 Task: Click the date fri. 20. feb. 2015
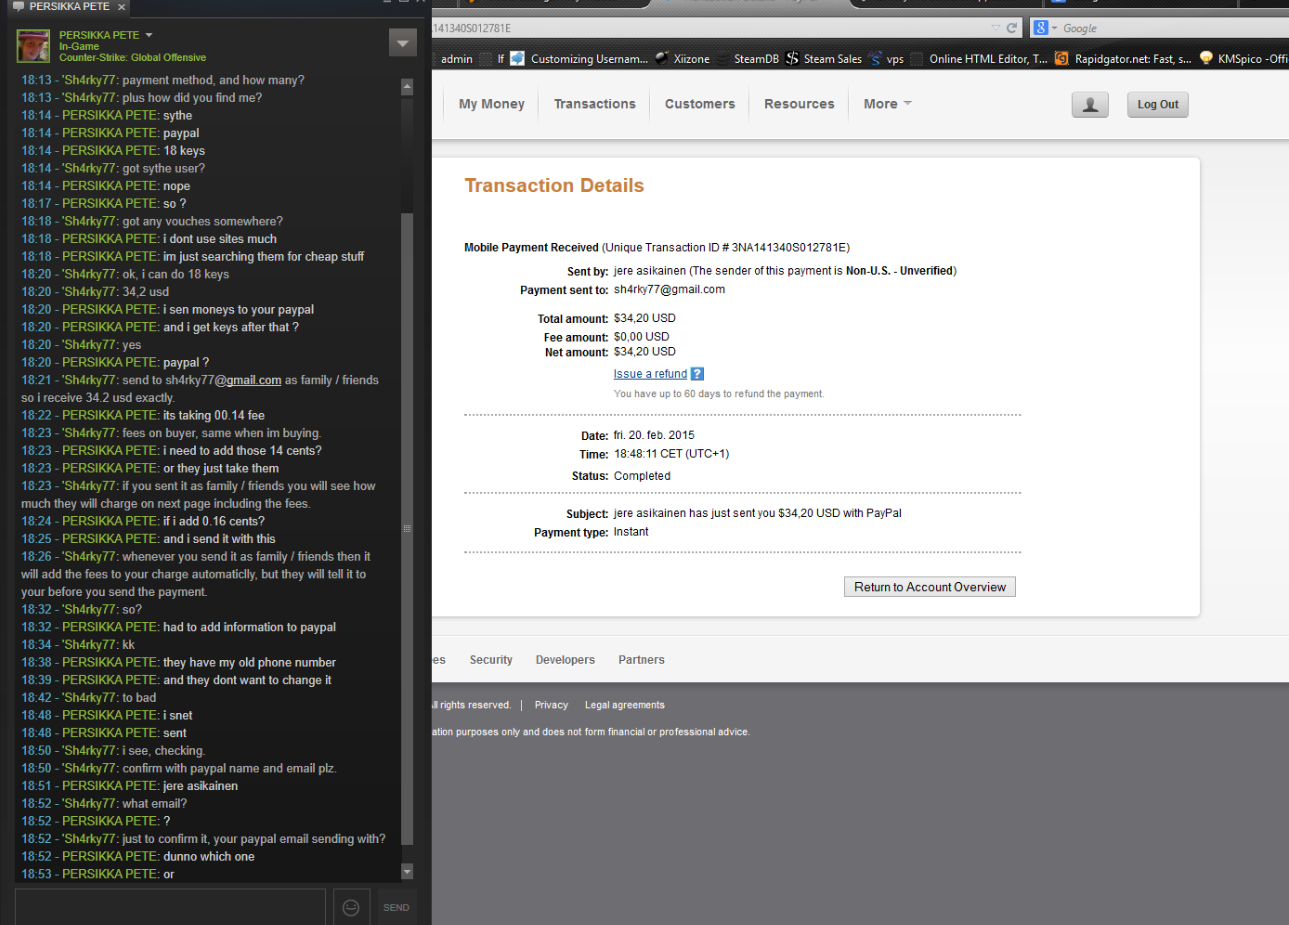[654, 435]
